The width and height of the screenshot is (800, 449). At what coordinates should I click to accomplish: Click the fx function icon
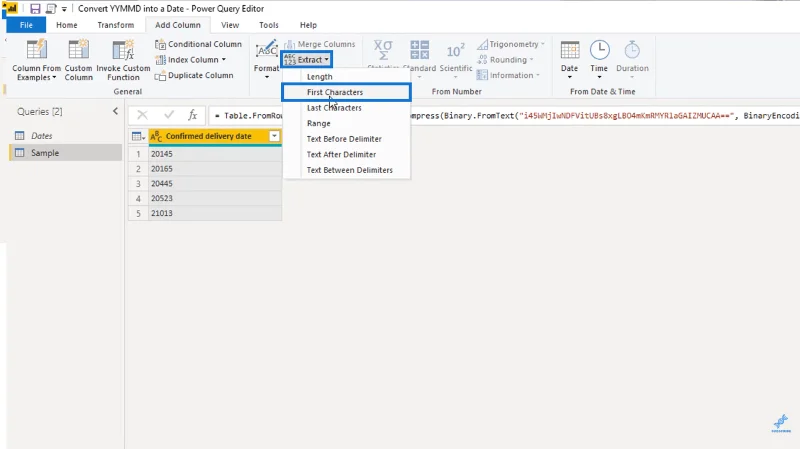[193, 115]
